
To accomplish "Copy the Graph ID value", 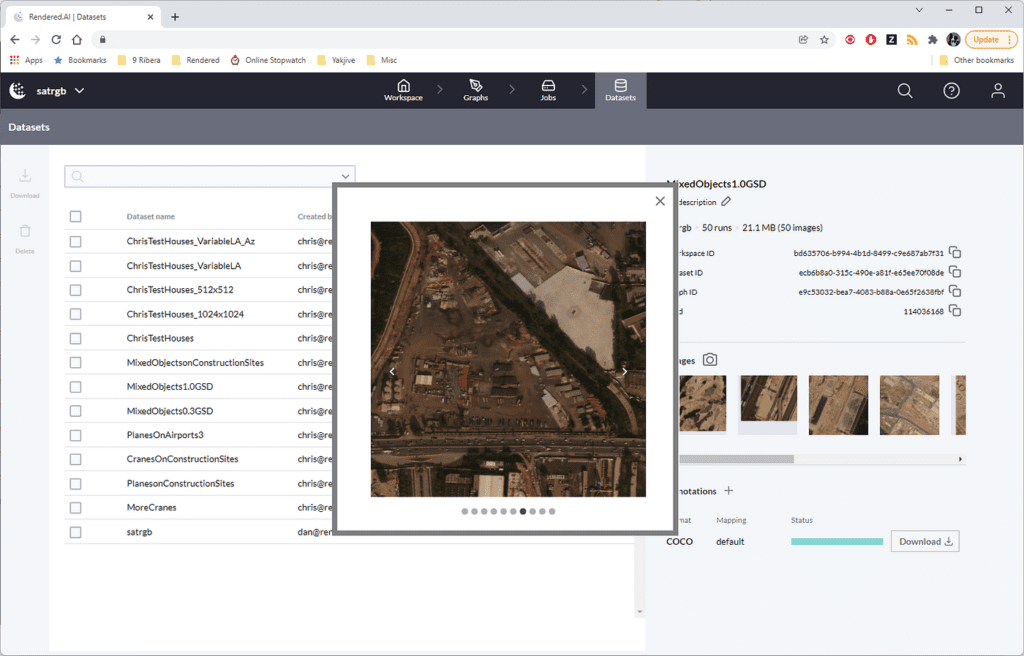I will (955, 291).
